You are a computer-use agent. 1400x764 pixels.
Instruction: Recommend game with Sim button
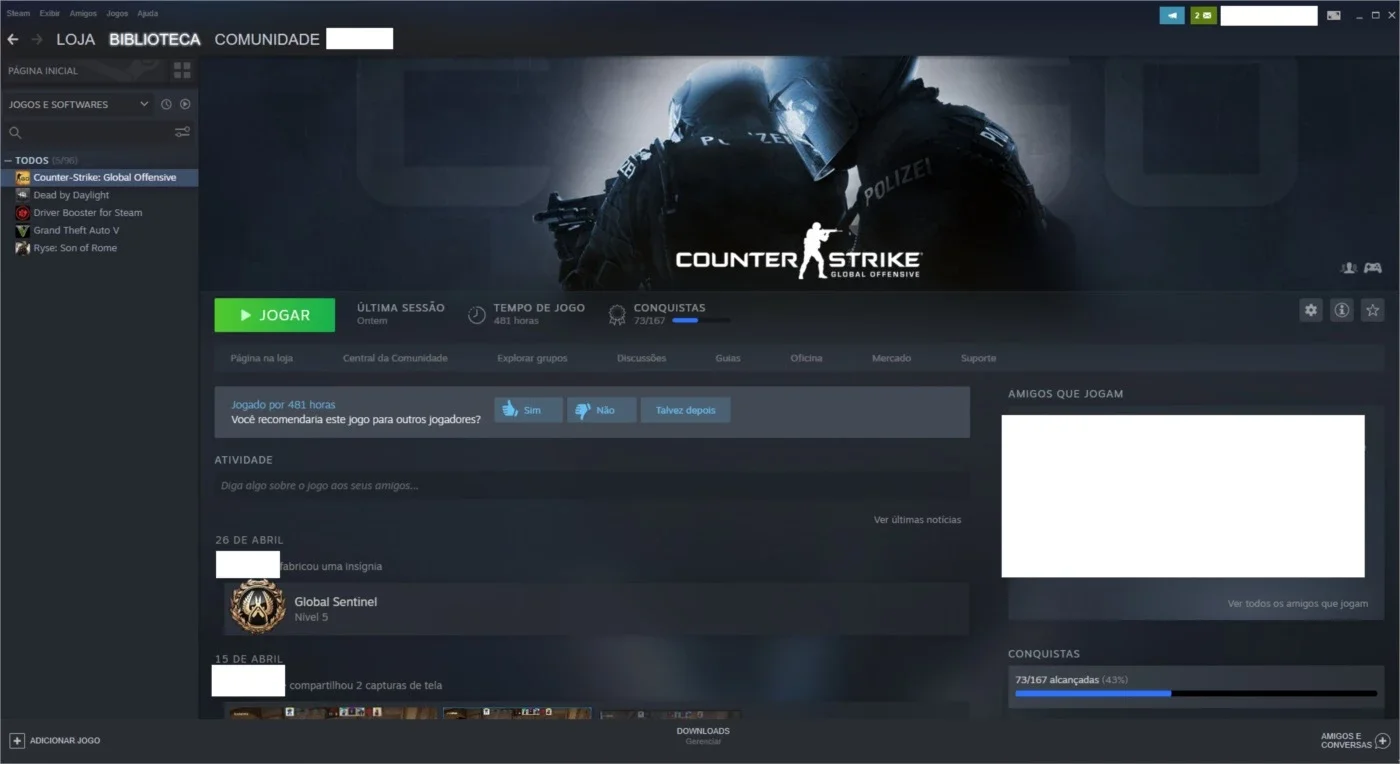(528, 410)
